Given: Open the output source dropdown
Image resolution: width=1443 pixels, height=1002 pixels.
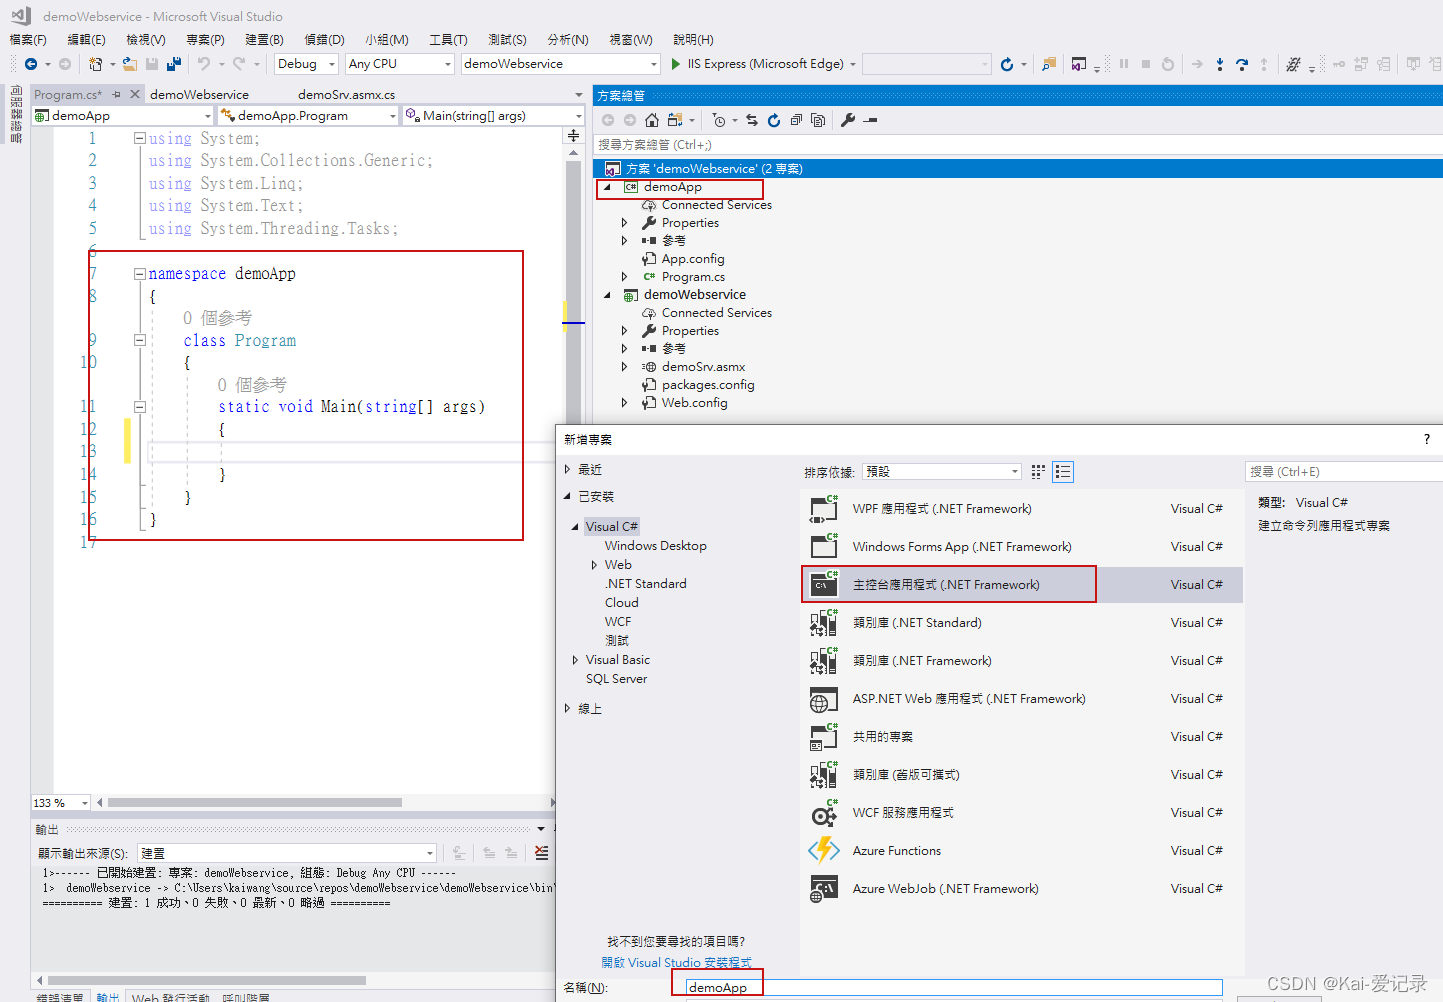Looking at the screenshot, I should 287,853.
